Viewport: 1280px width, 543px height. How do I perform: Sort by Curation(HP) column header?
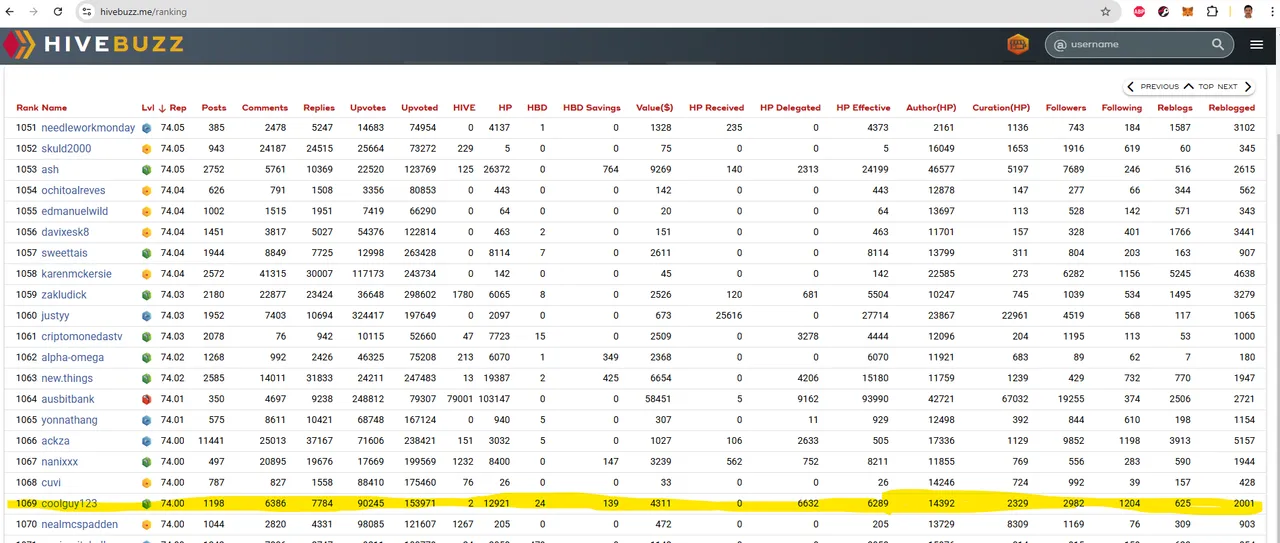(1001, 108)
